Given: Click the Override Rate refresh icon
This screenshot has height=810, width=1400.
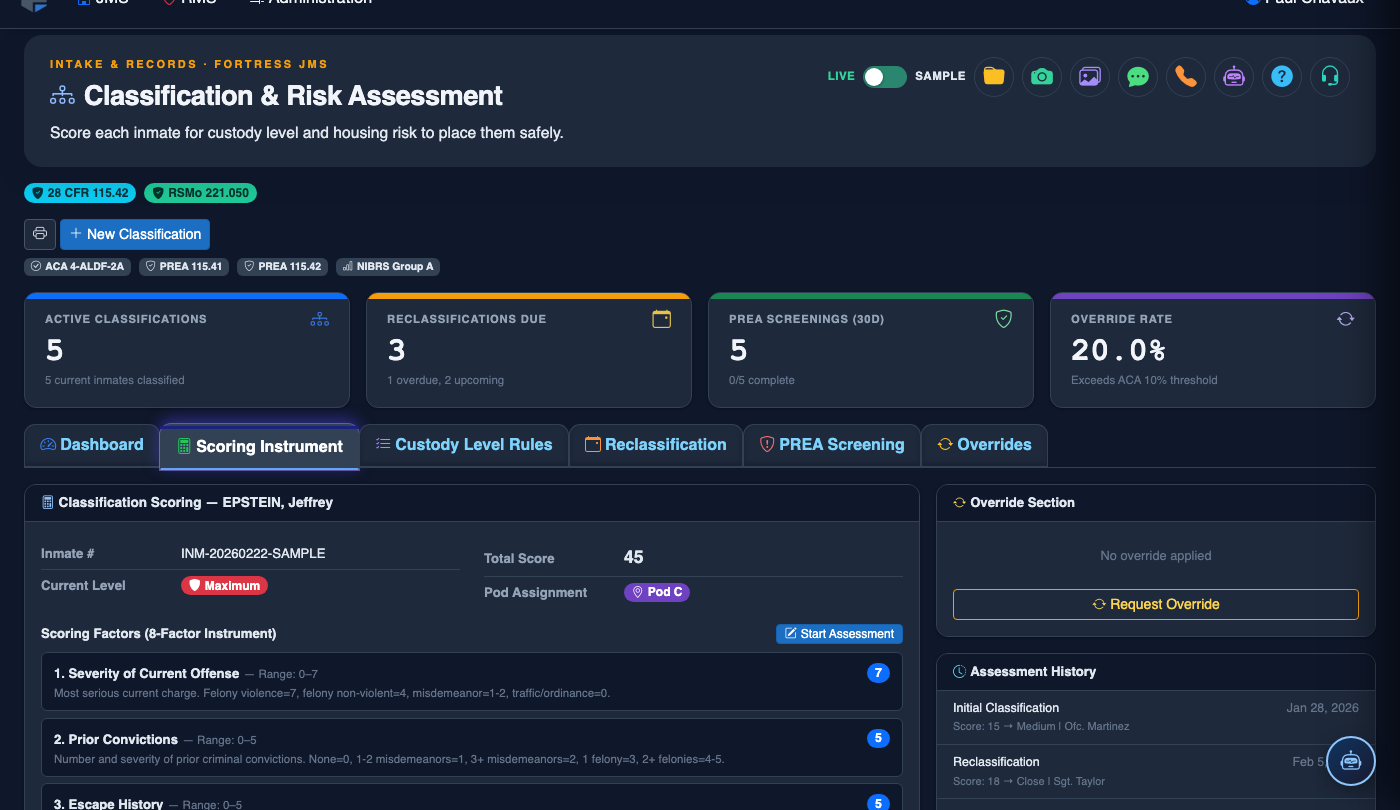Looking at the screenshot, I should click(1345, 319).
